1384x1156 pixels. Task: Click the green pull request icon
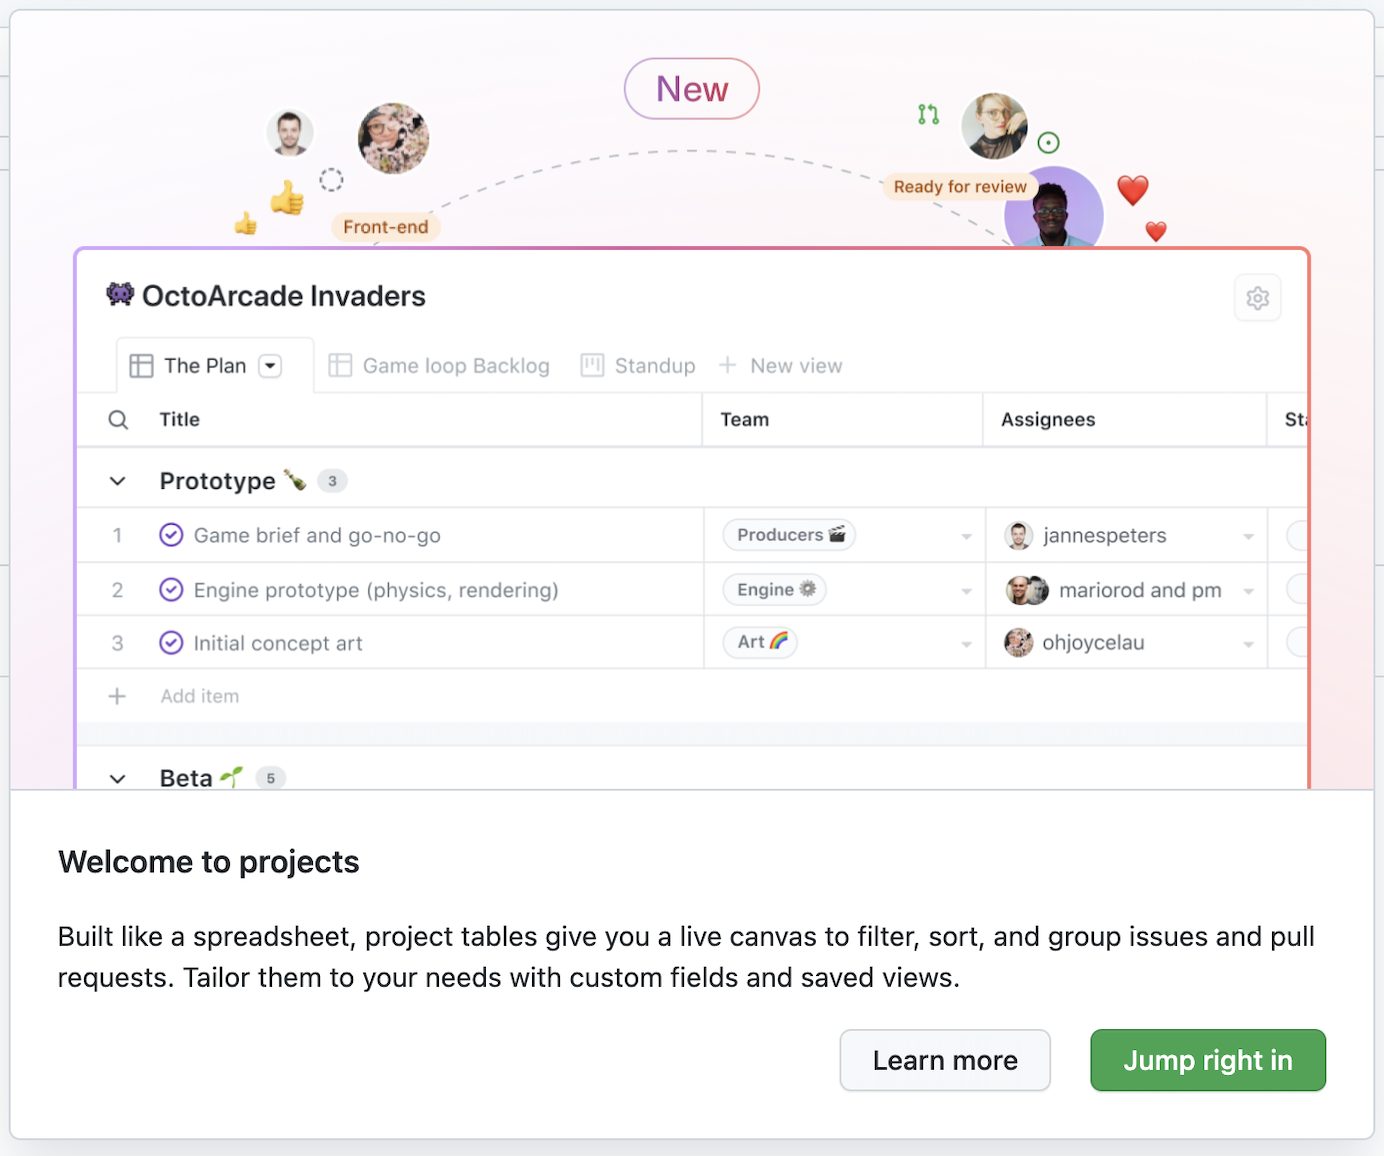click(928, 114)
